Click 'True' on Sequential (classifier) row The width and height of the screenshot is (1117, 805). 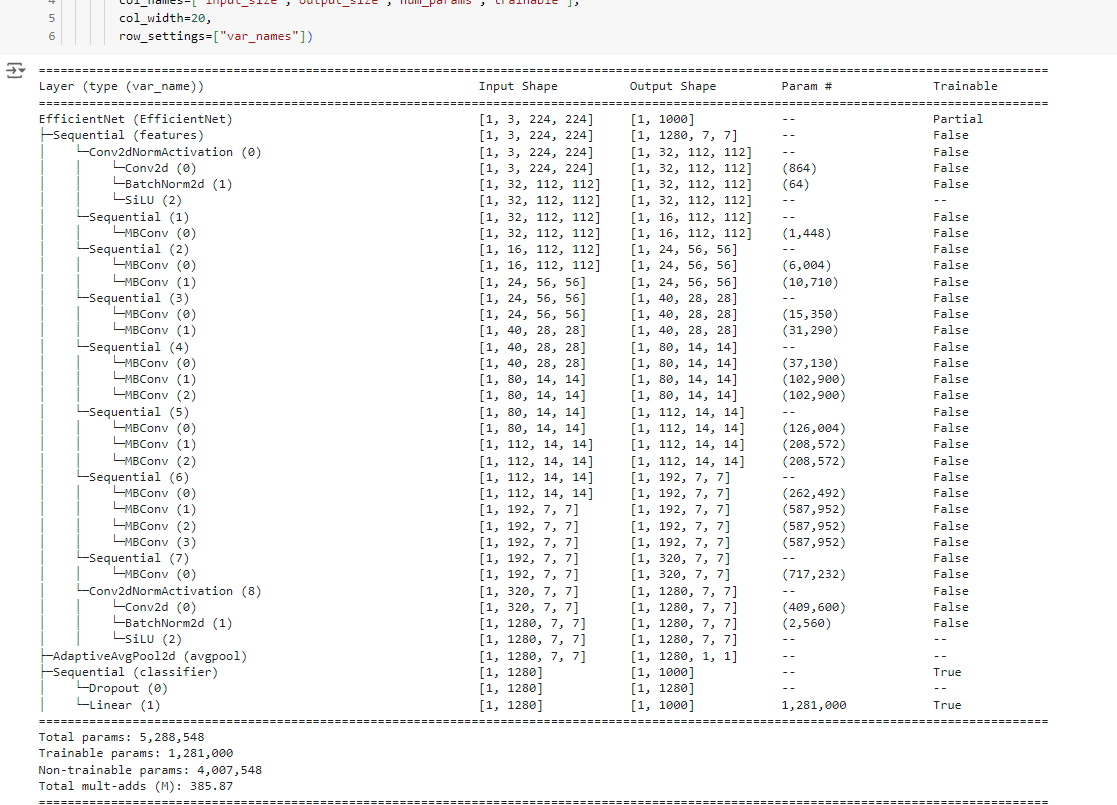point(947,672)
